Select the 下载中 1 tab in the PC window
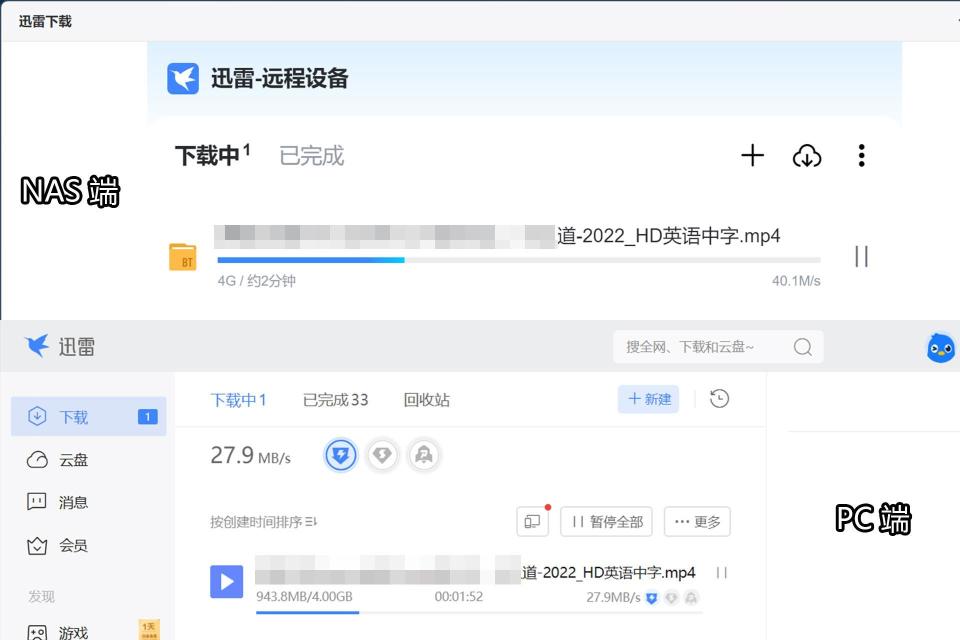Screen dimensions: 960x640 pyautogui.click(x=238, y=400)
